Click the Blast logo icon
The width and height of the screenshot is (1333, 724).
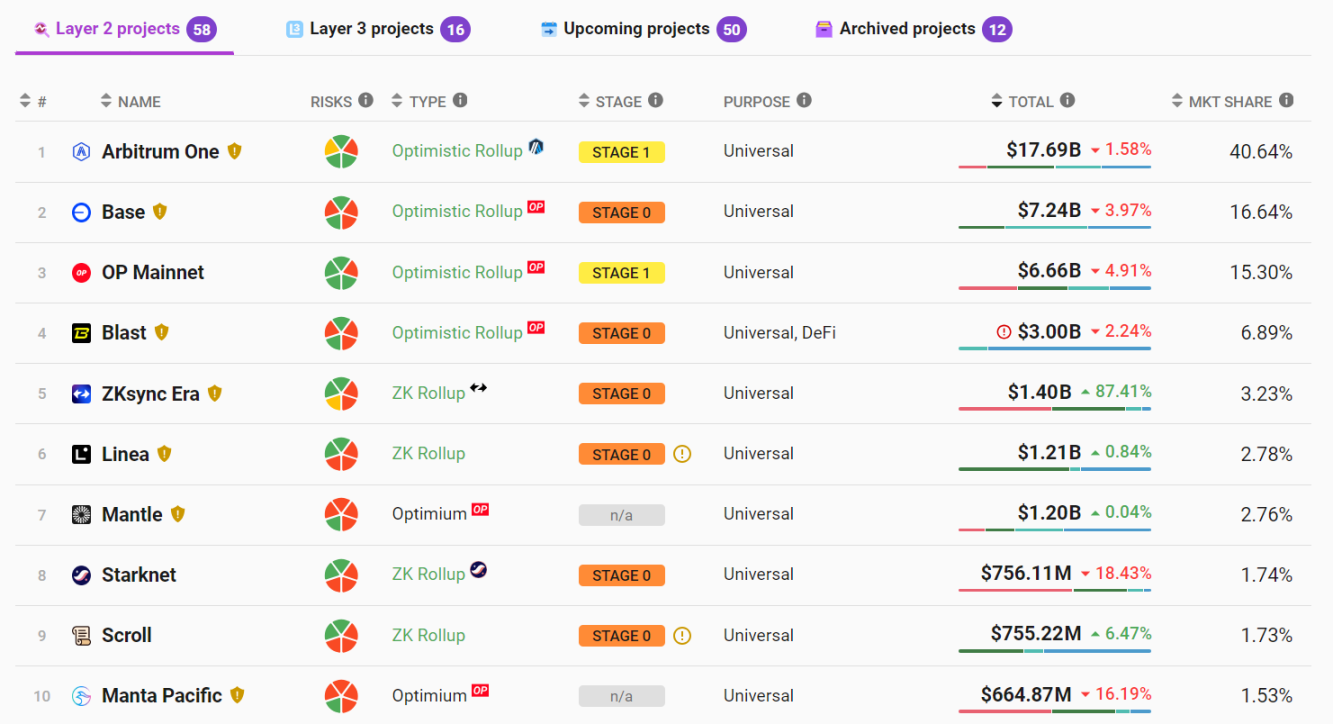pyautogui.click(x=82, y=333)
